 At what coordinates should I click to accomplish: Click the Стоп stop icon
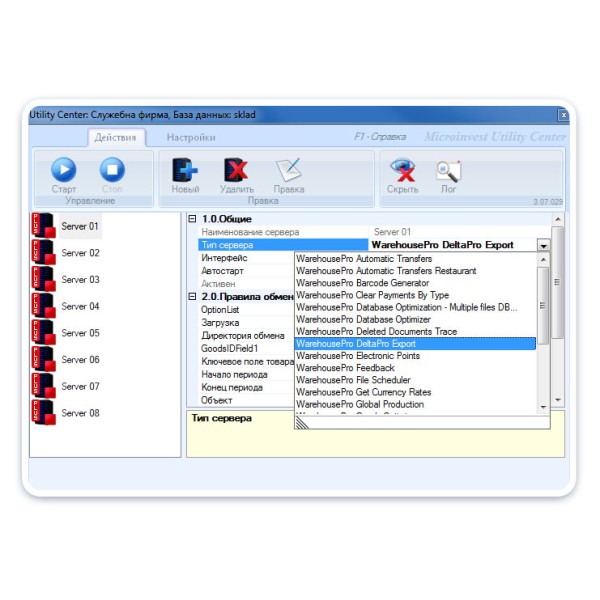pos(112,170)
